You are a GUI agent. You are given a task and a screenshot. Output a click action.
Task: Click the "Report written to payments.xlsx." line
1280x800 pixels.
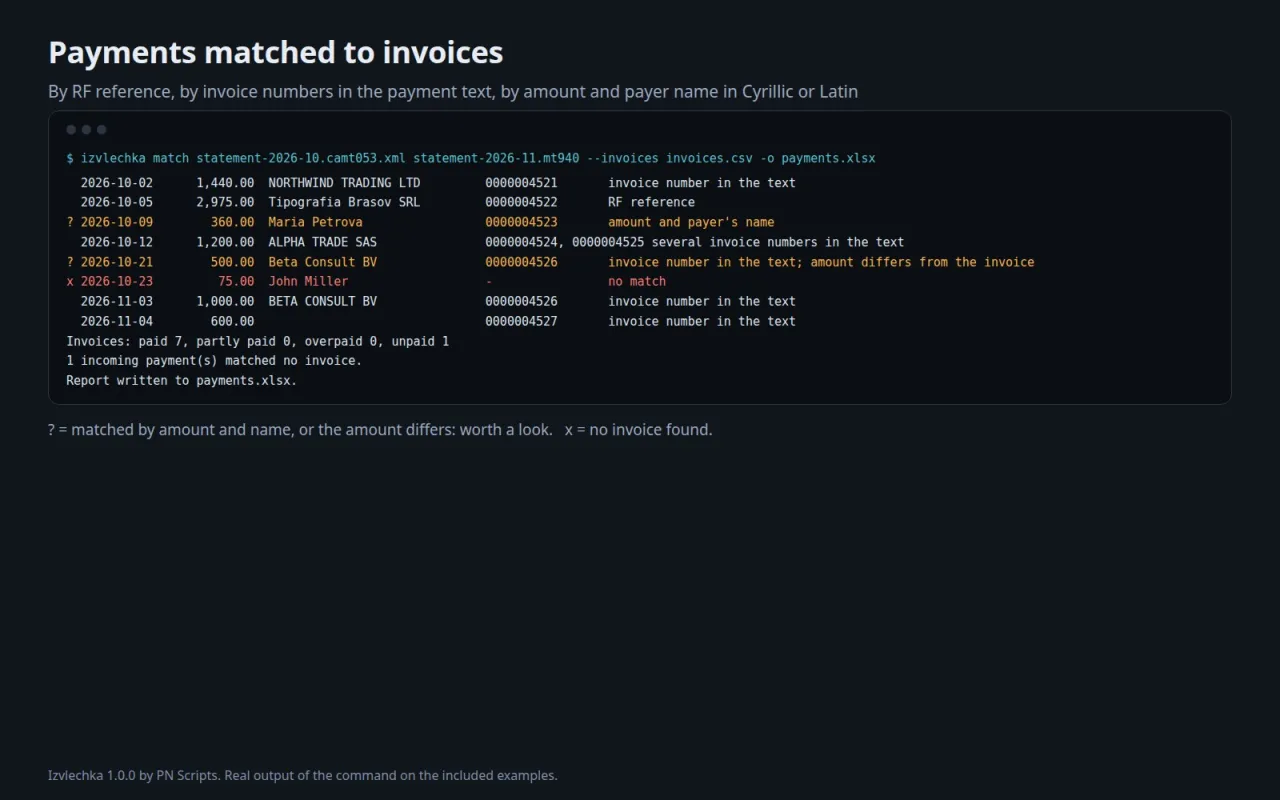[182, 380]
